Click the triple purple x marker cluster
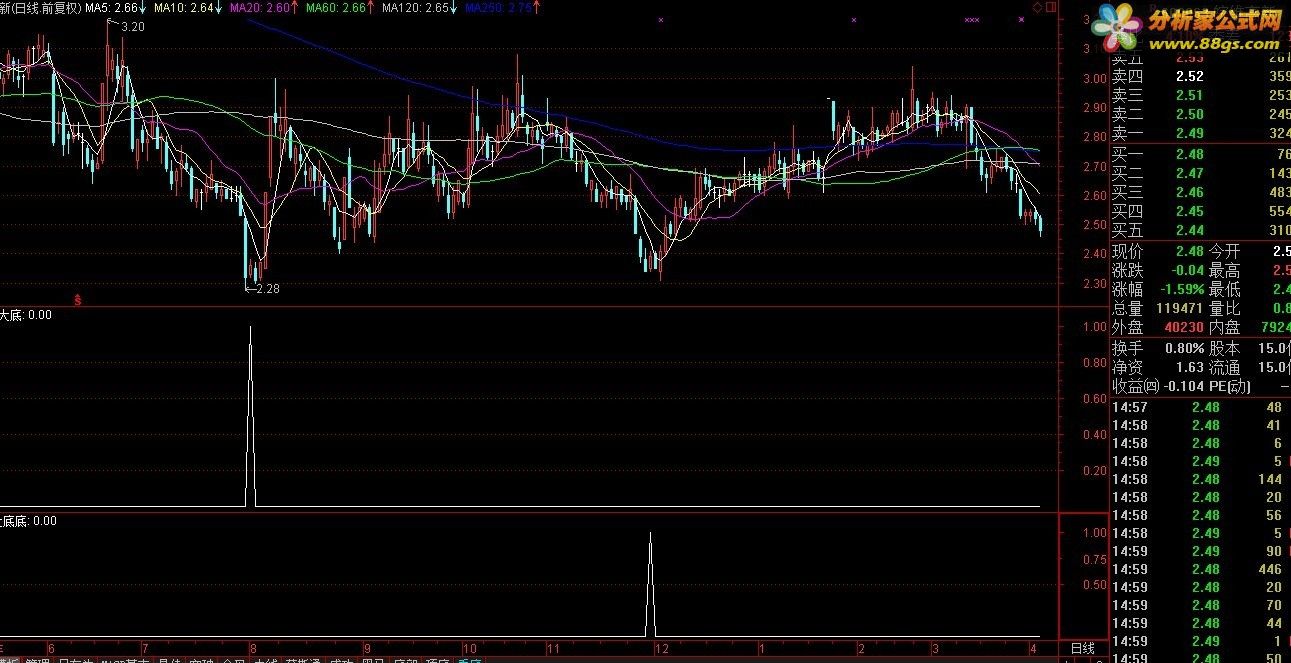This screenshot has height=663, width=1291. [x=971, y=19]
